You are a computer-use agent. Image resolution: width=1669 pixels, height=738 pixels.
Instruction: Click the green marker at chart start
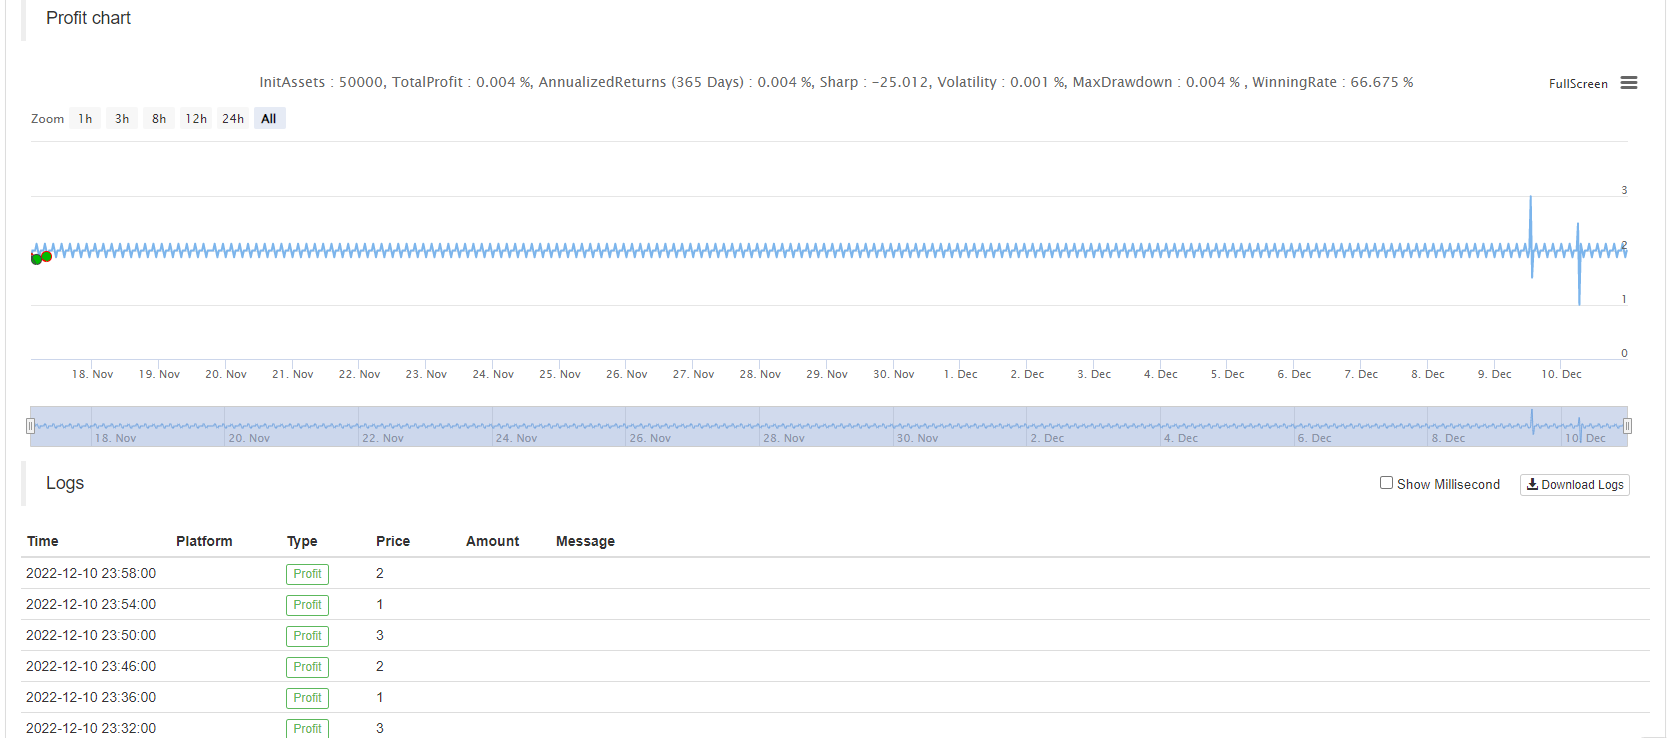(x=37, y=259)
